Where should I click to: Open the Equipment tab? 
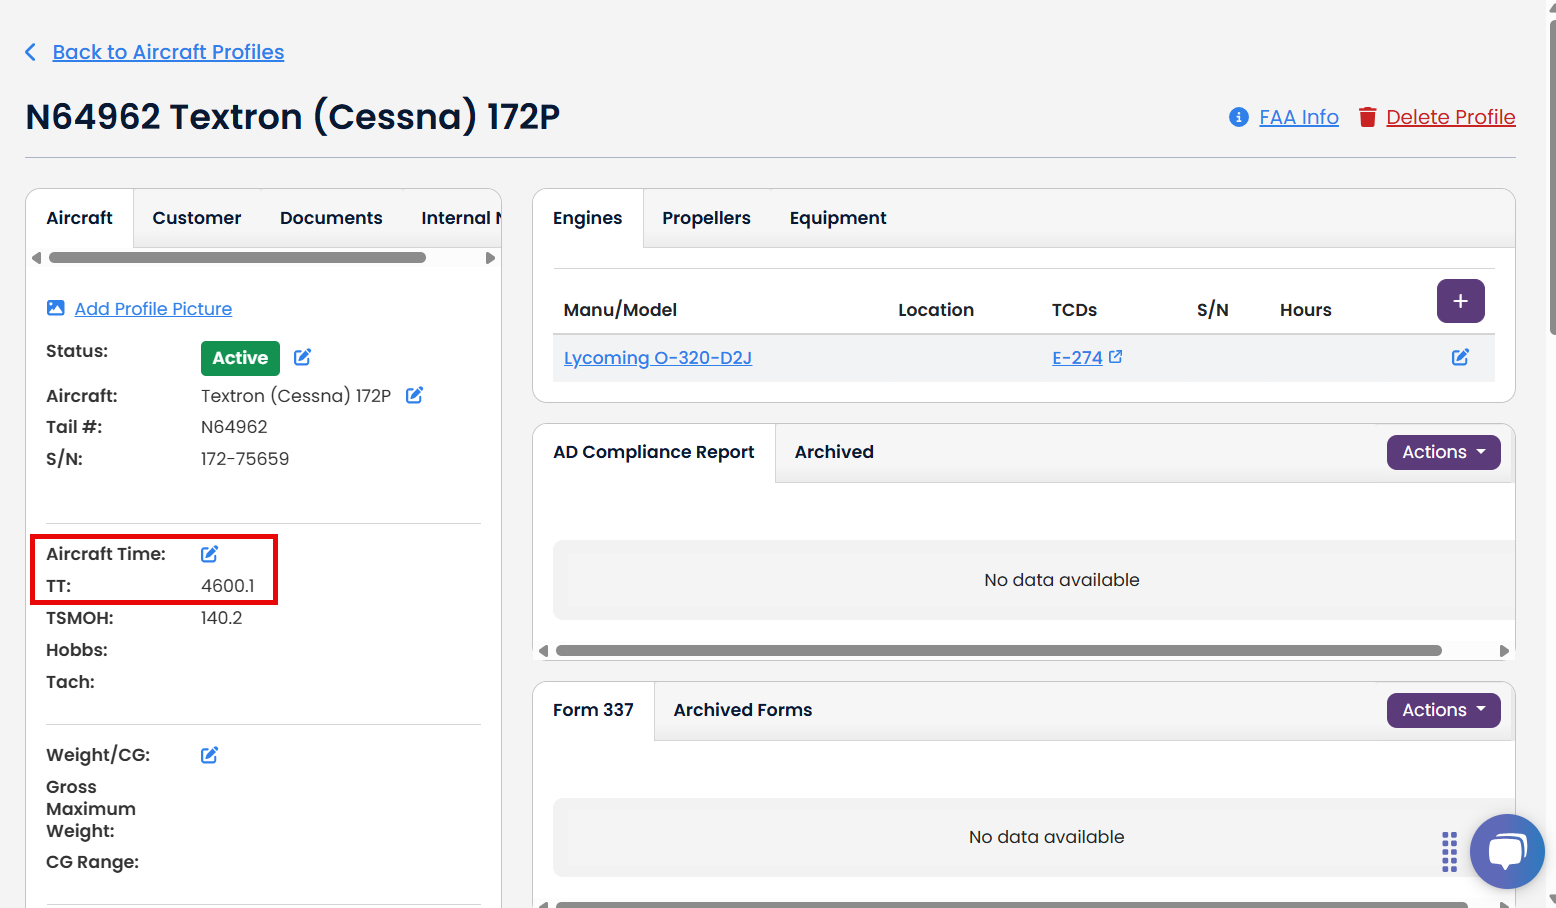tap(838, 218)
